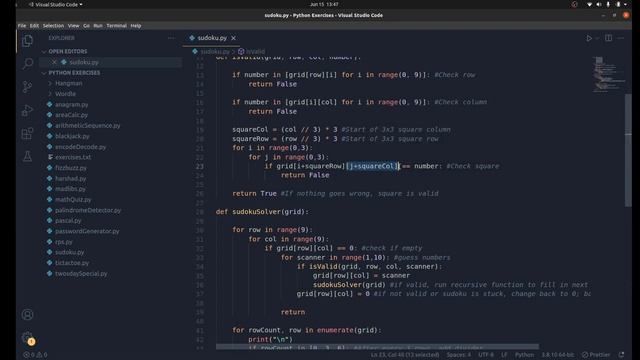Open harshad.py in the explorer

click(x=71, y=178)
